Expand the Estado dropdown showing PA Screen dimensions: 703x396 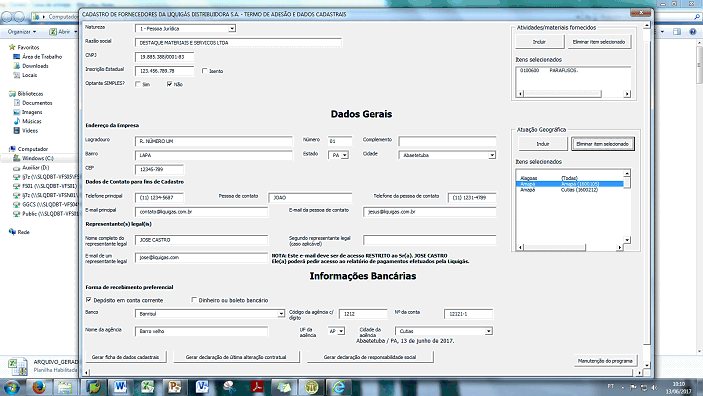pos(344,155)
